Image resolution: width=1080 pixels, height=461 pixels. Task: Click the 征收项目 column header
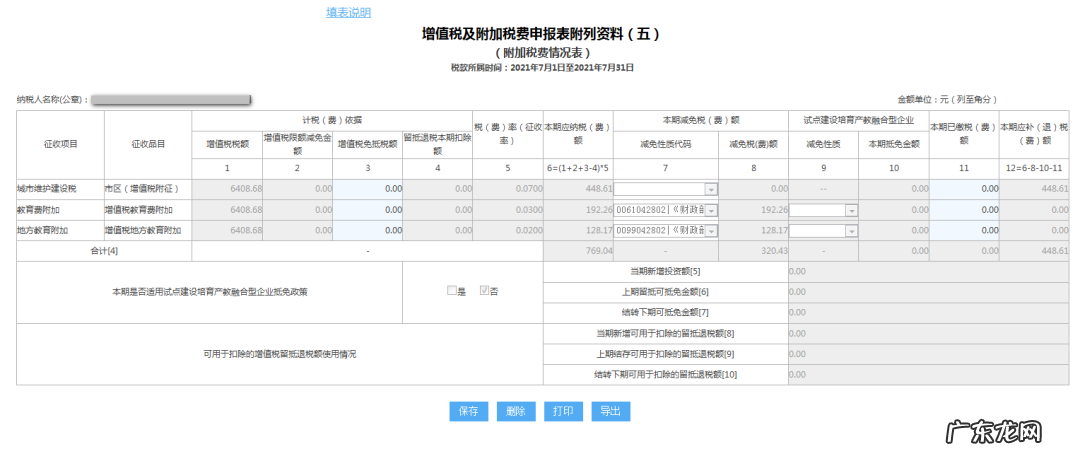pyautogui.click(x=61, y=144)
